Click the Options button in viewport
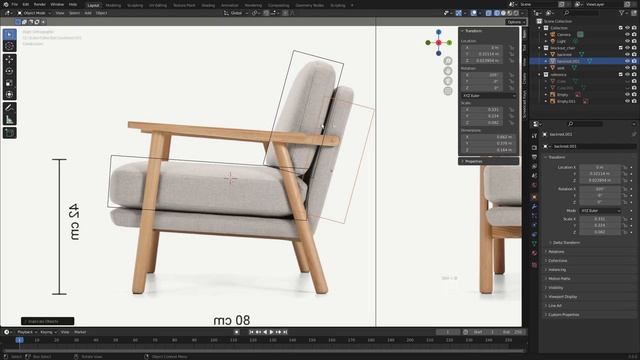The height and width of the screenshot is (360, 640). coord(516,22)
